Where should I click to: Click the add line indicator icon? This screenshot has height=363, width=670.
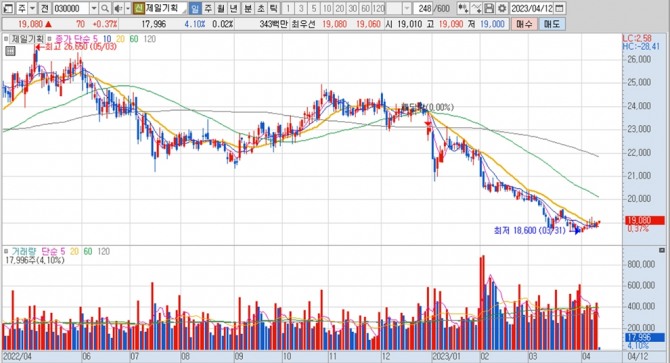pyautogui.click(x=477, y=8)
